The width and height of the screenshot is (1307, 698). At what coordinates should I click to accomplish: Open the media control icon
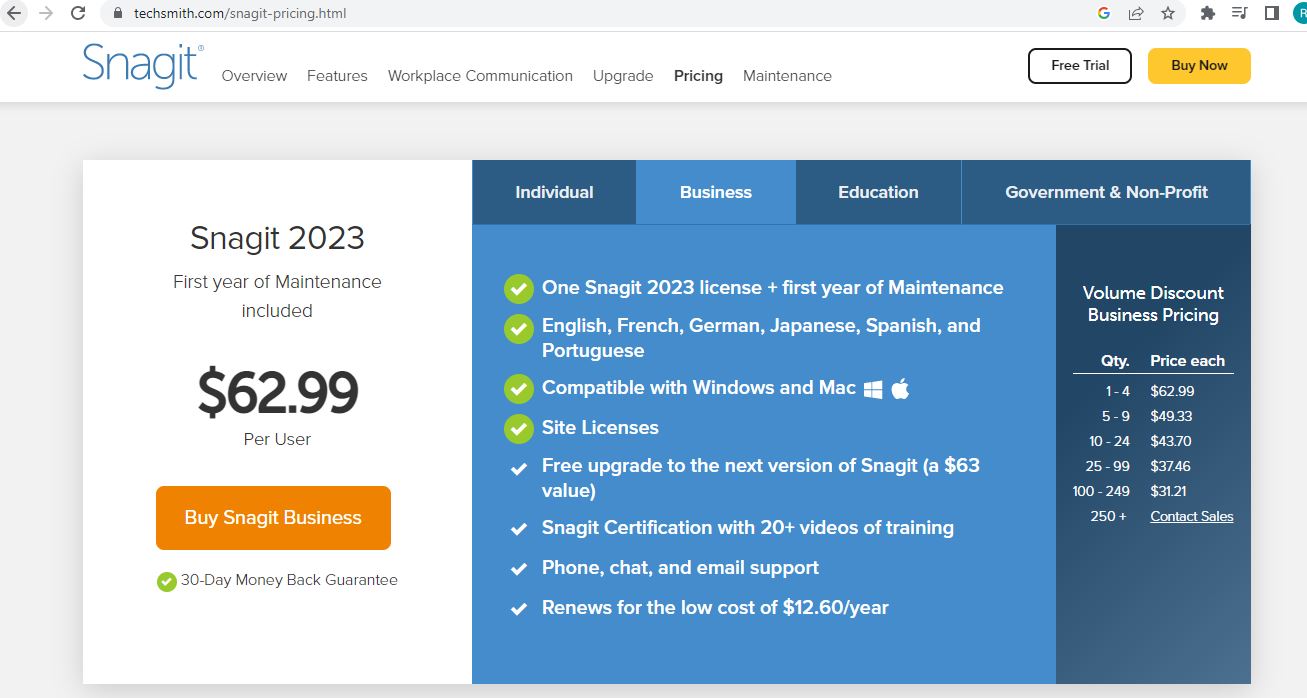click(1240, 13)
